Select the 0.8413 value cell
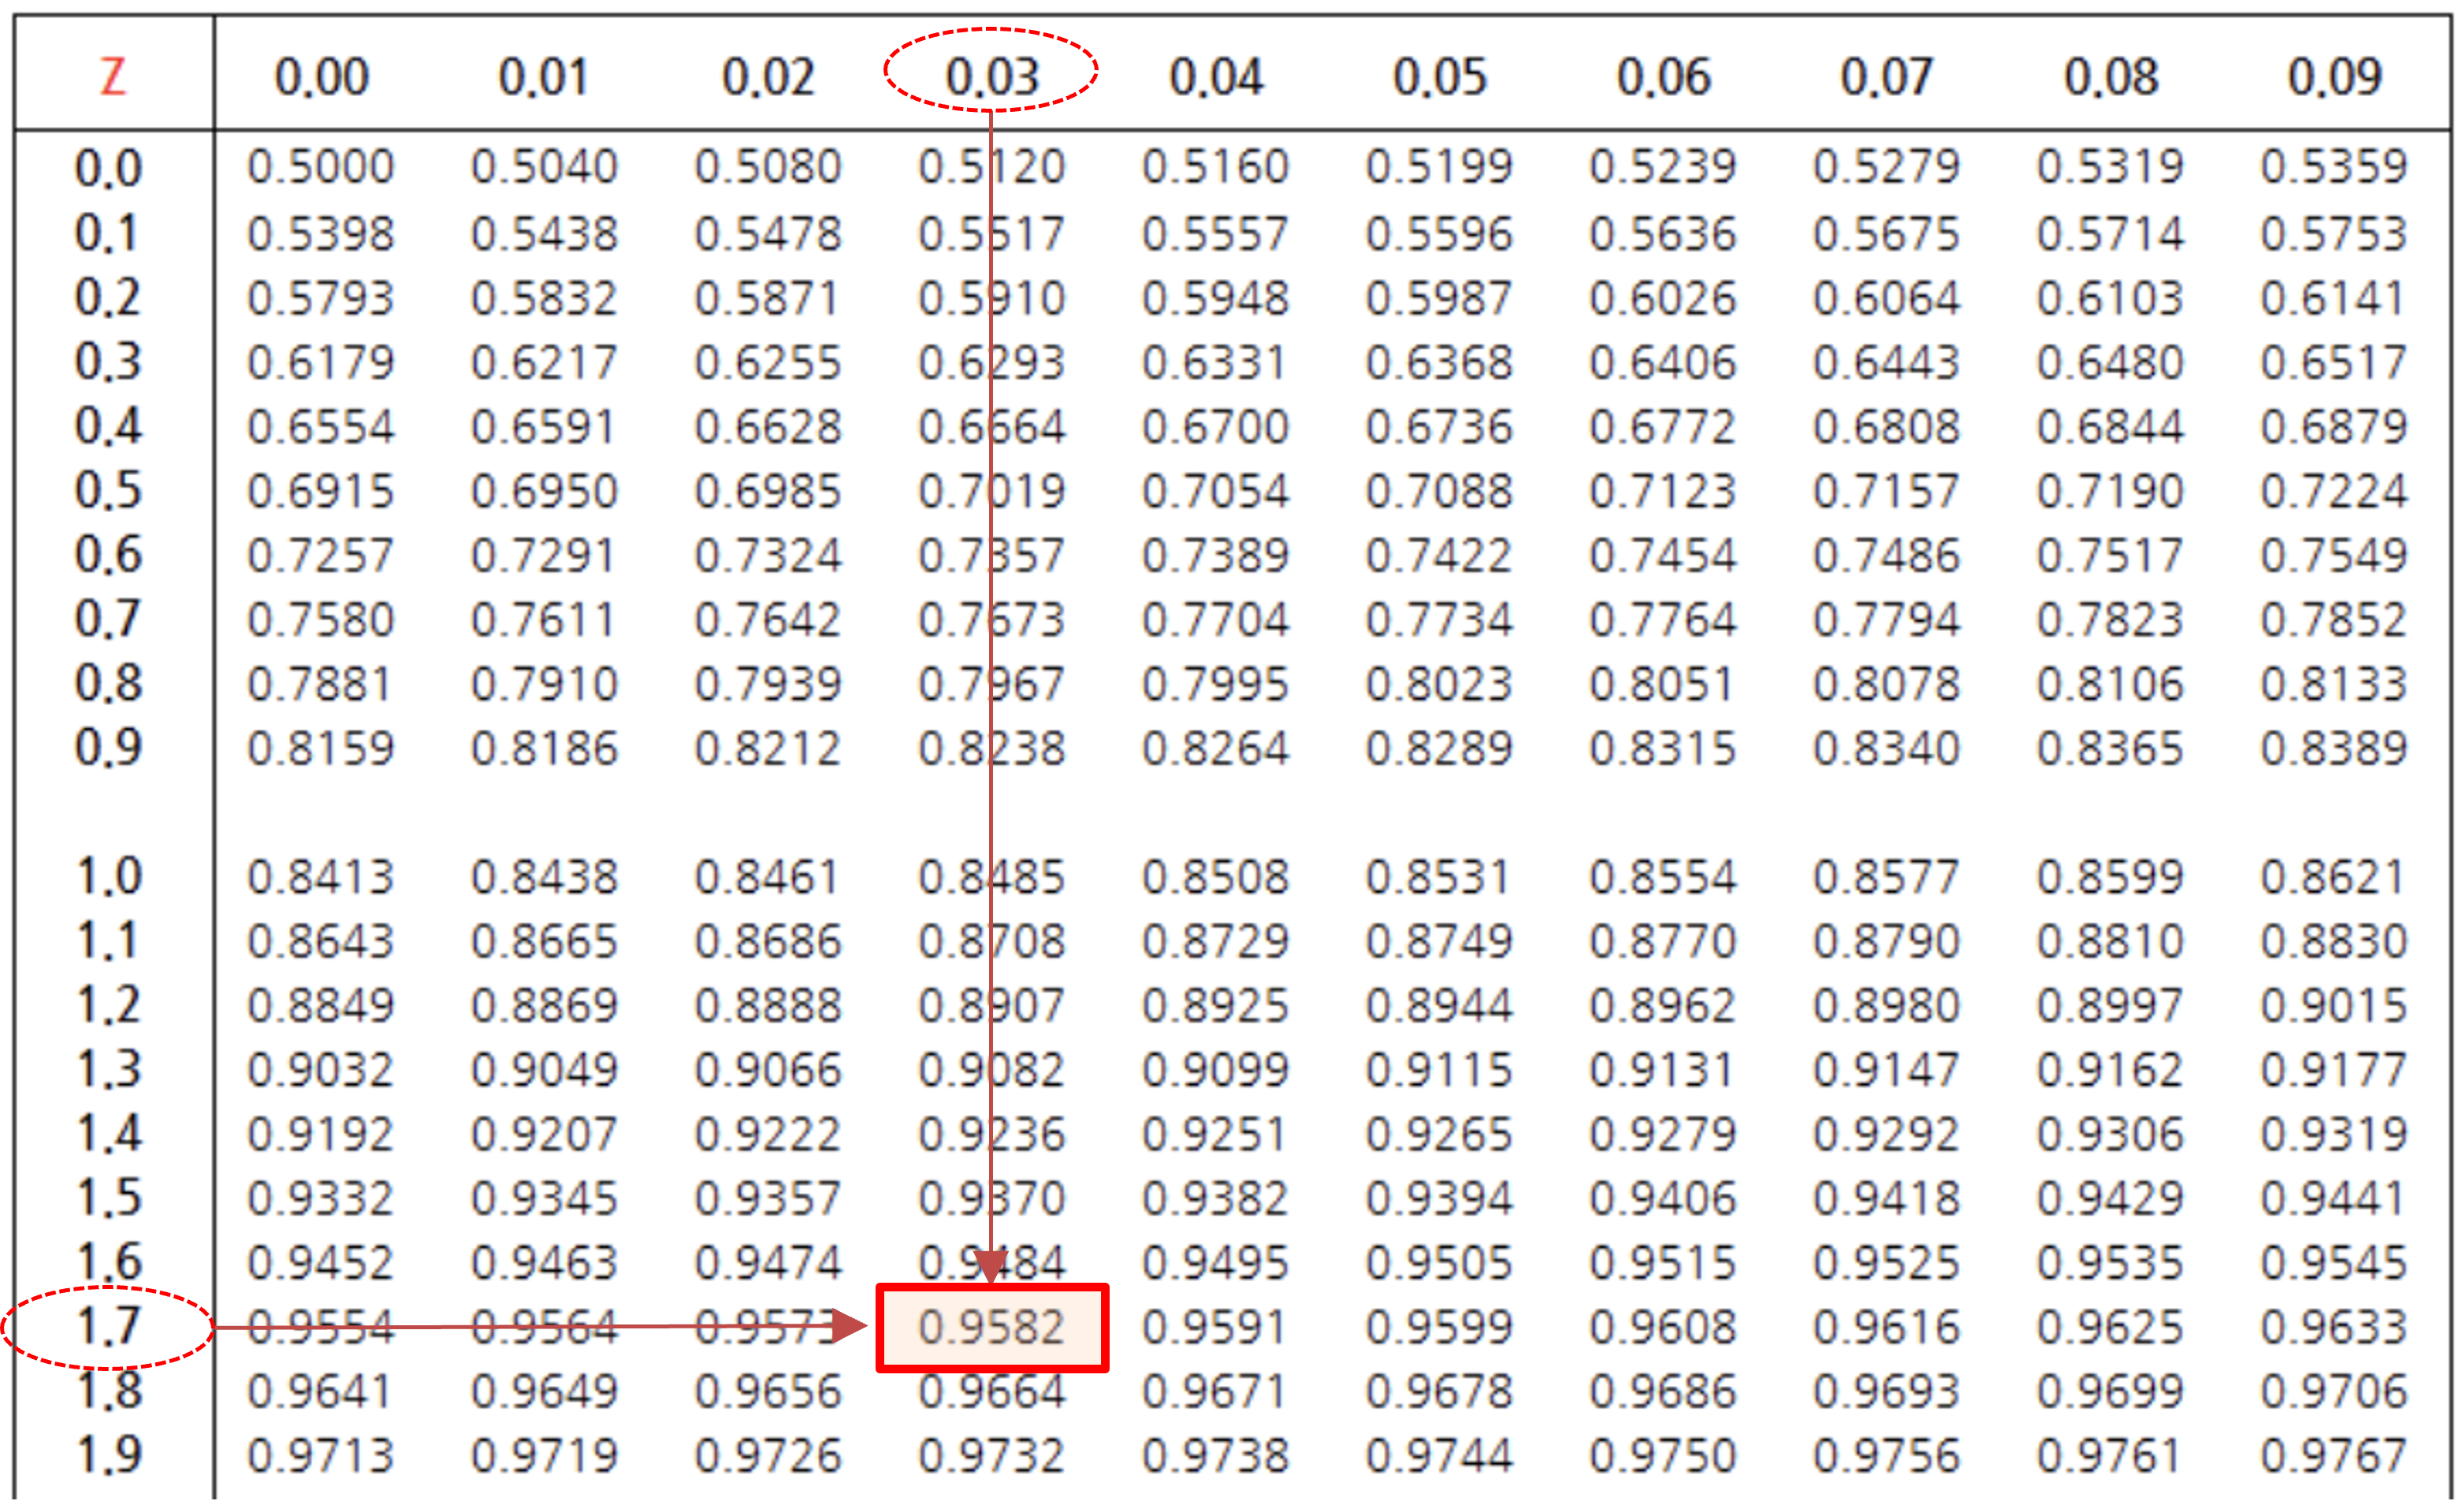This screenshot has width=2462, height=1512. pos(321,877)
